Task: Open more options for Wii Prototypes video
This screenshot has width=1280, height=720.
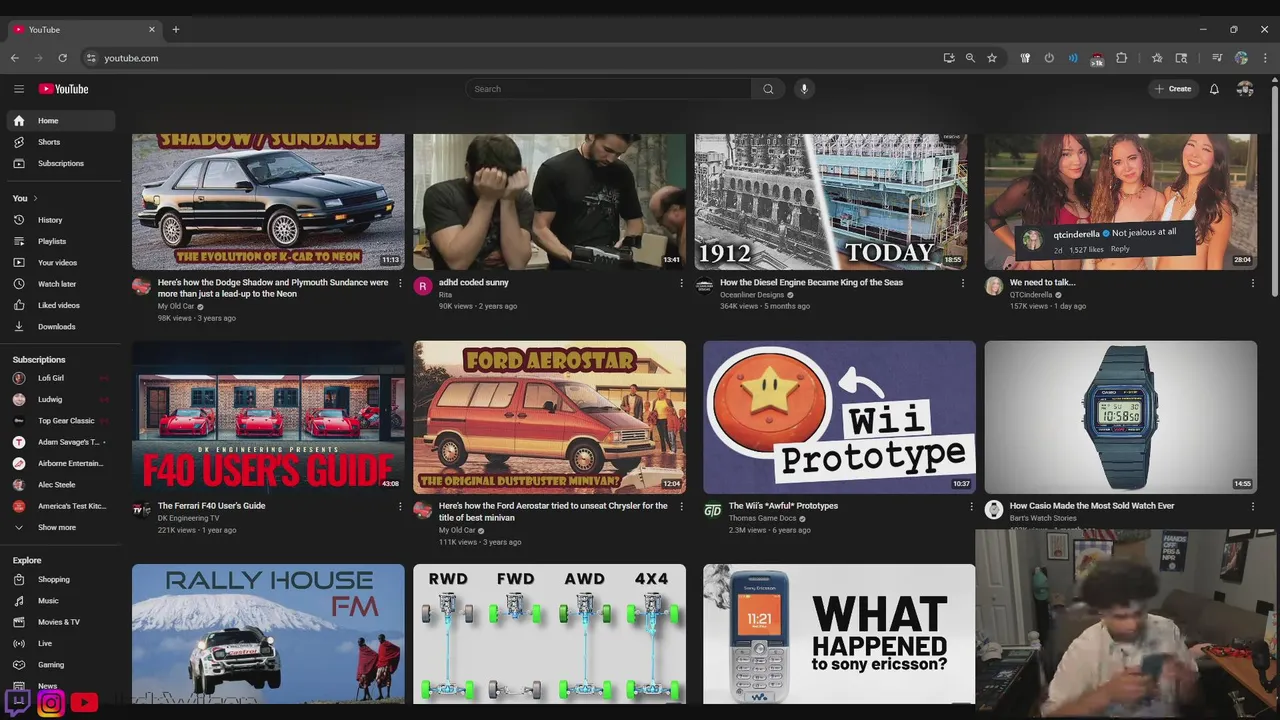Action: tap(971, 506)
